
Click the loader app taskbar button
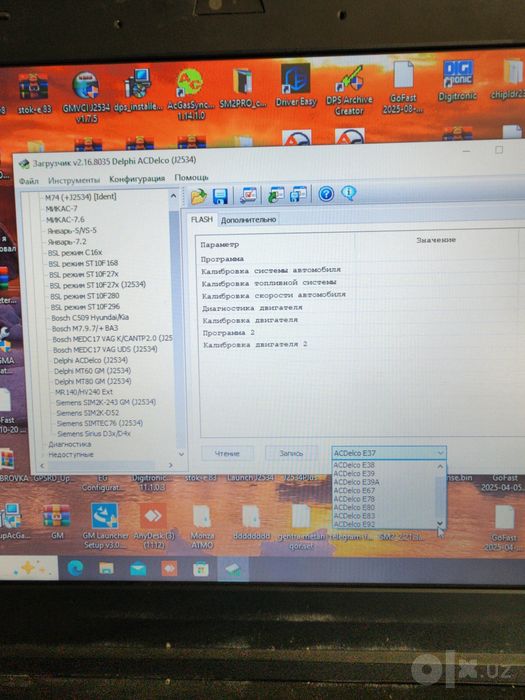pos(233,570)
